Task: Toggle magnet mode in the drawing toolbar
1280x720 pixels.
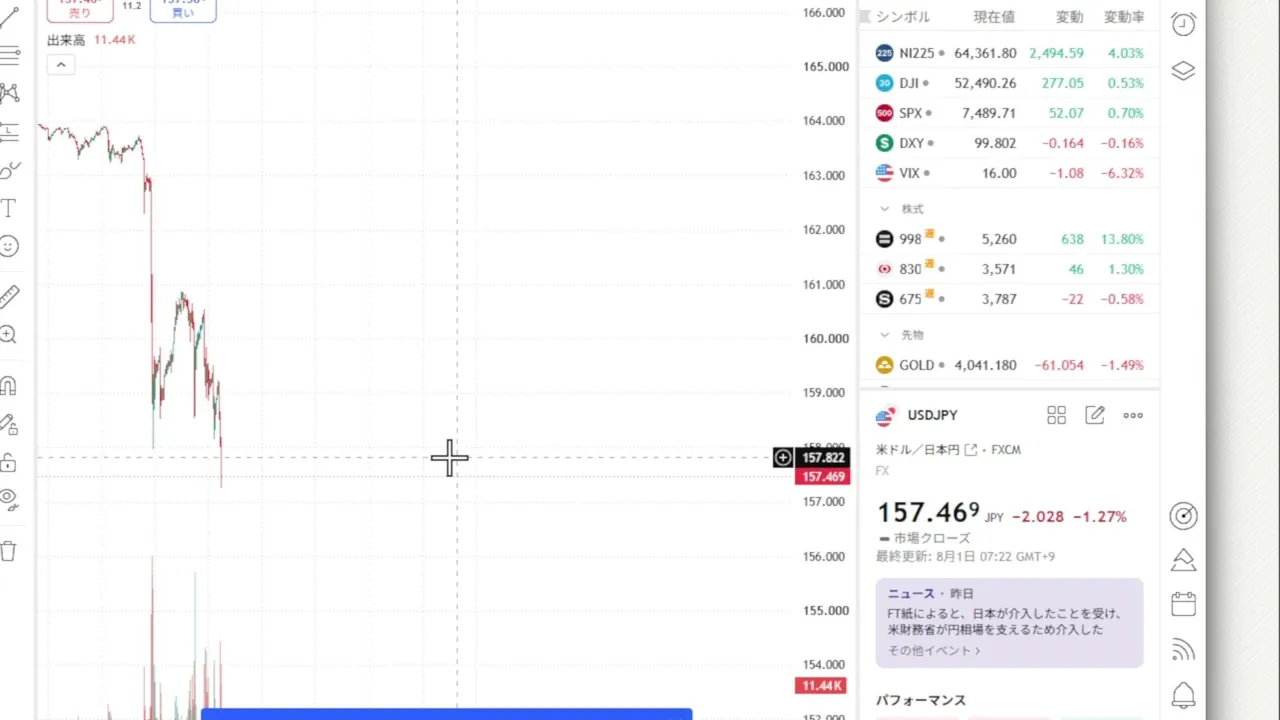Action: (9, 386)
